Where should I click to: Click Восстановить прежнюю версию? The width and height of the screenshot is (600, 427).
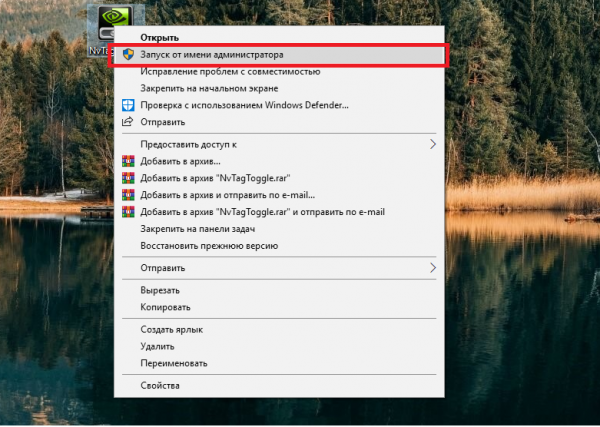tap(208, 246)
